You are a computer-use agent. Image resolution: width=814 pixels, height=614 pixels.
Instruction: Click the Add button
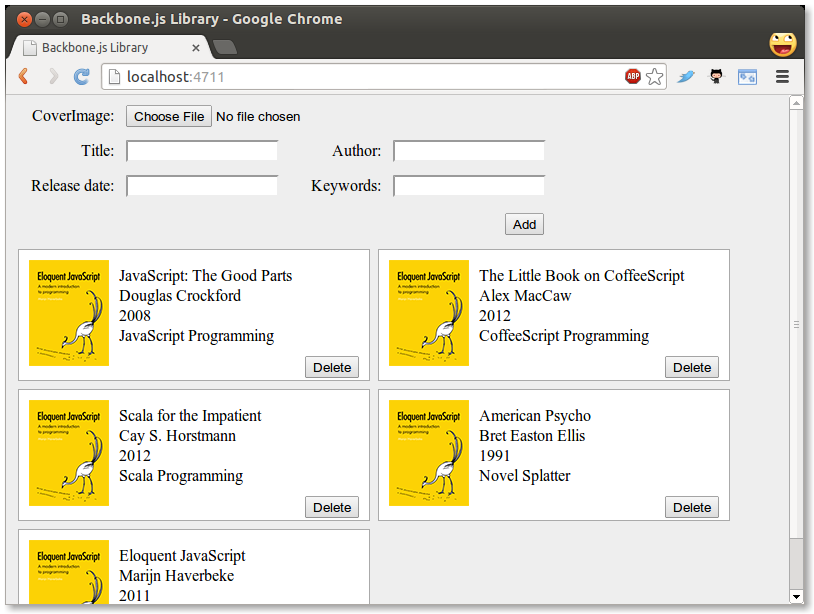(524, 224)
